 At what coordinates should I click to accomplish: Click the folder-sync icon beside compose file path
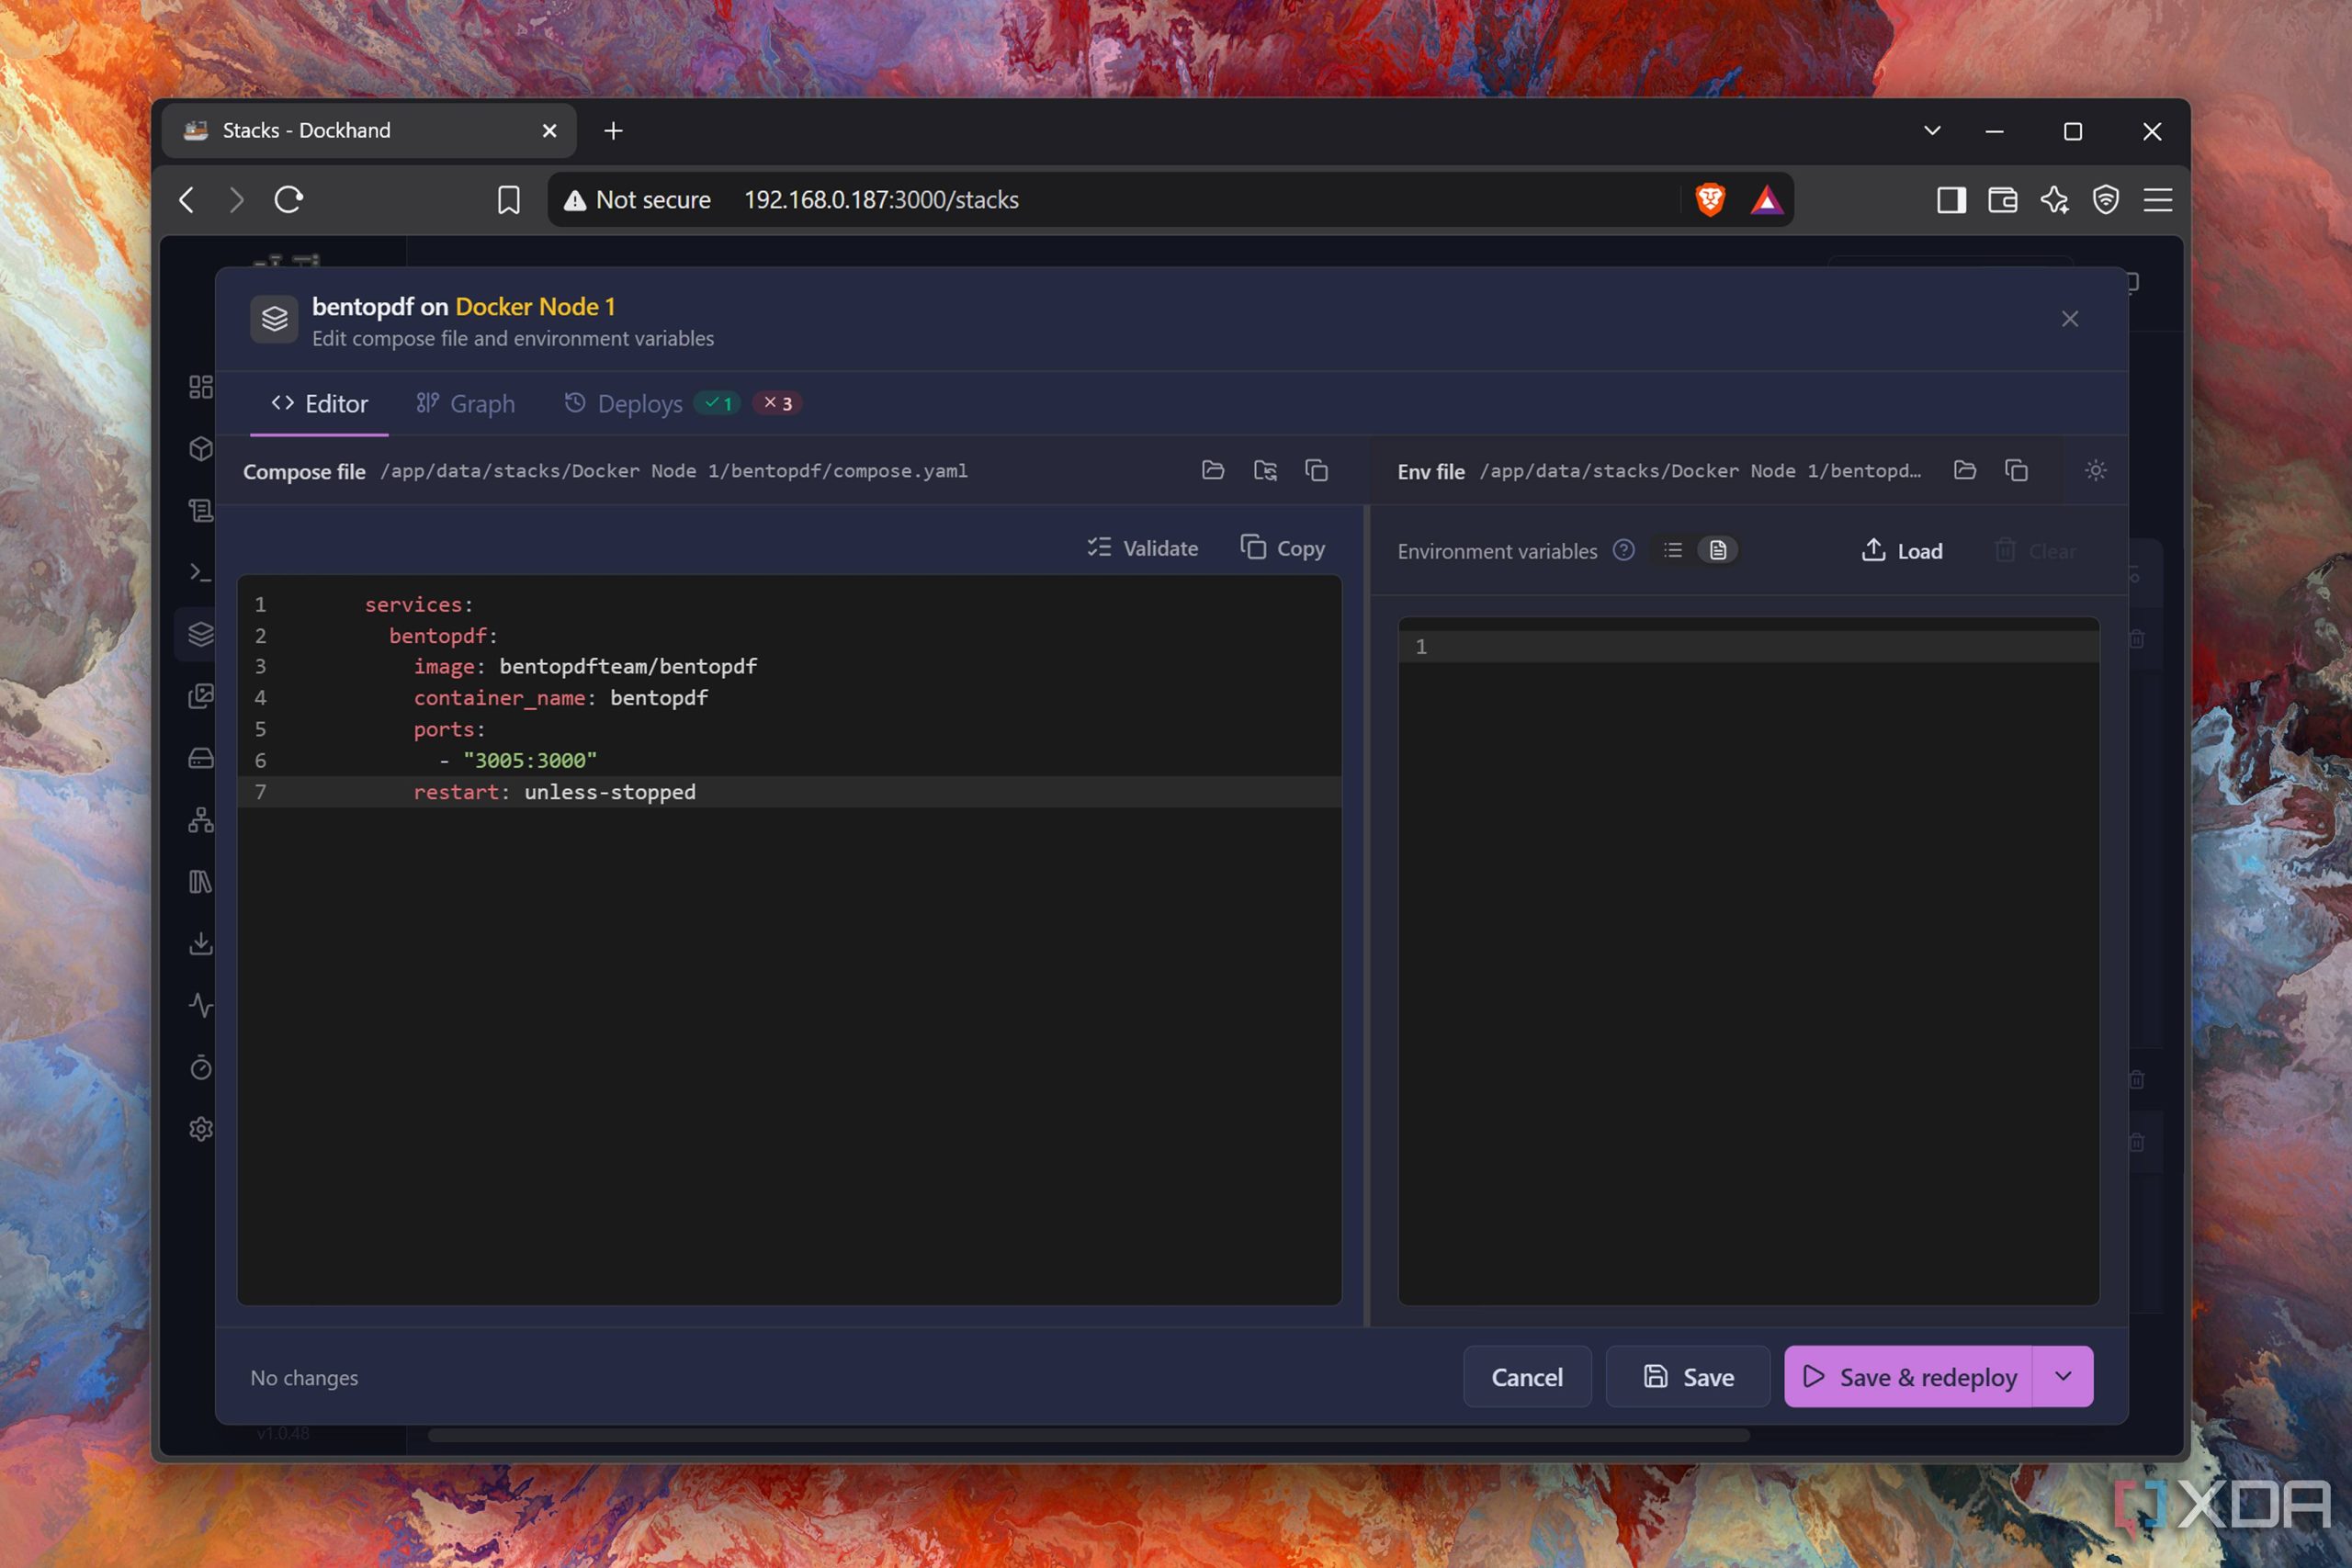coord(1265,470)
